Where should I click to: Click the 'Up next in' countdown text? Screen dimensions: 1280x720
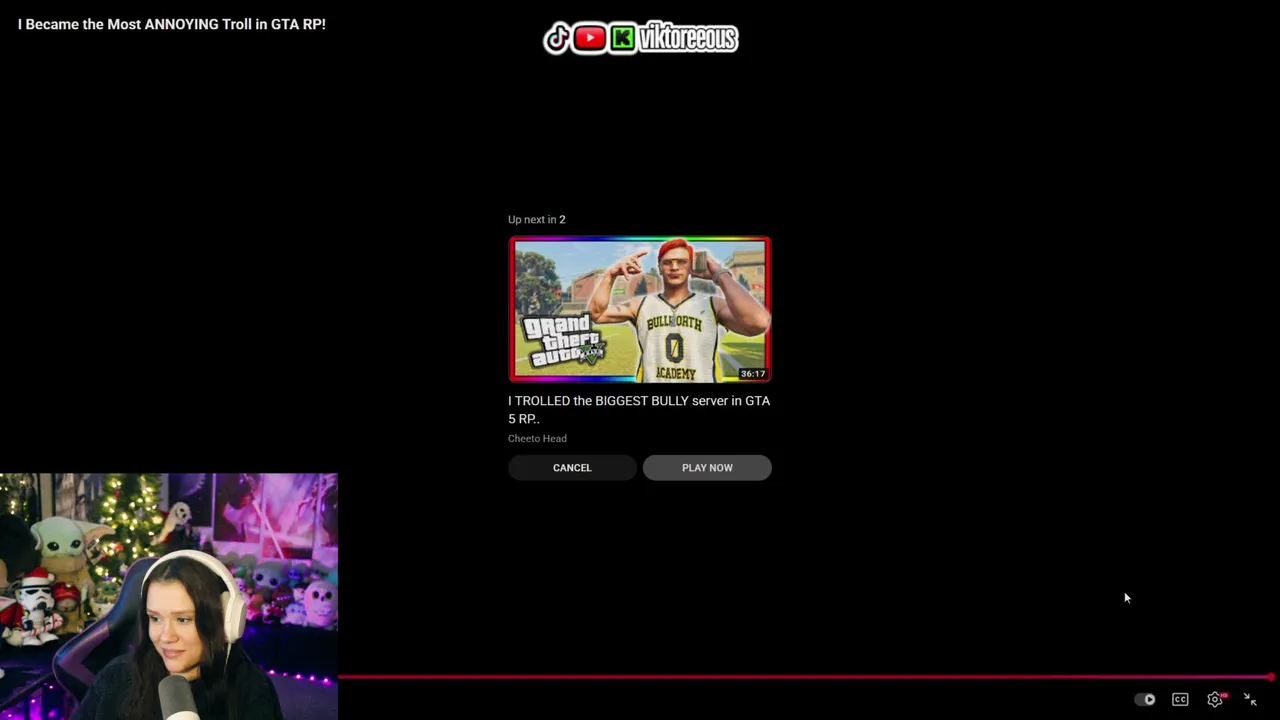537,219
